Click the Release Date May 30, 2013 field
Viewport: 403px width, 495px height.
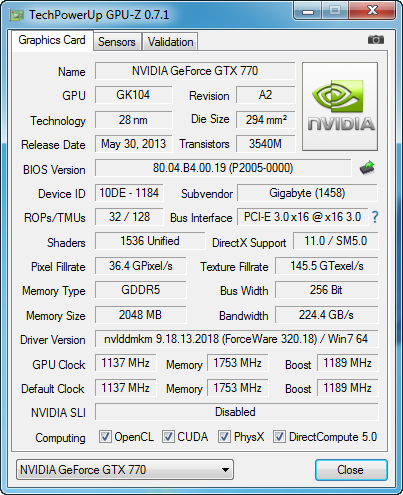pos(133,144)
